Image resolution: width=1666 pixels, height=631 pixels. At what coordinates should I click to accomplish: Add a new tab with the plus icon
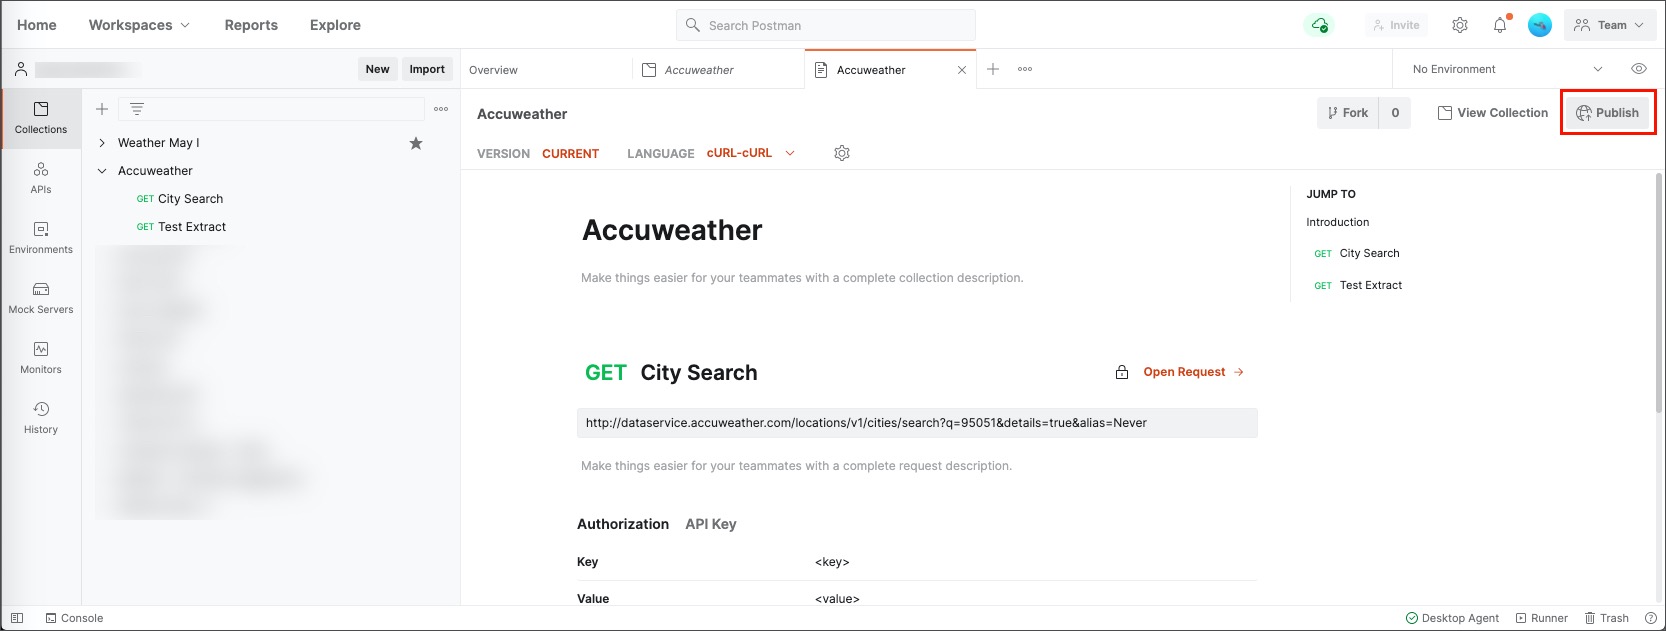(x=993, y=69)
